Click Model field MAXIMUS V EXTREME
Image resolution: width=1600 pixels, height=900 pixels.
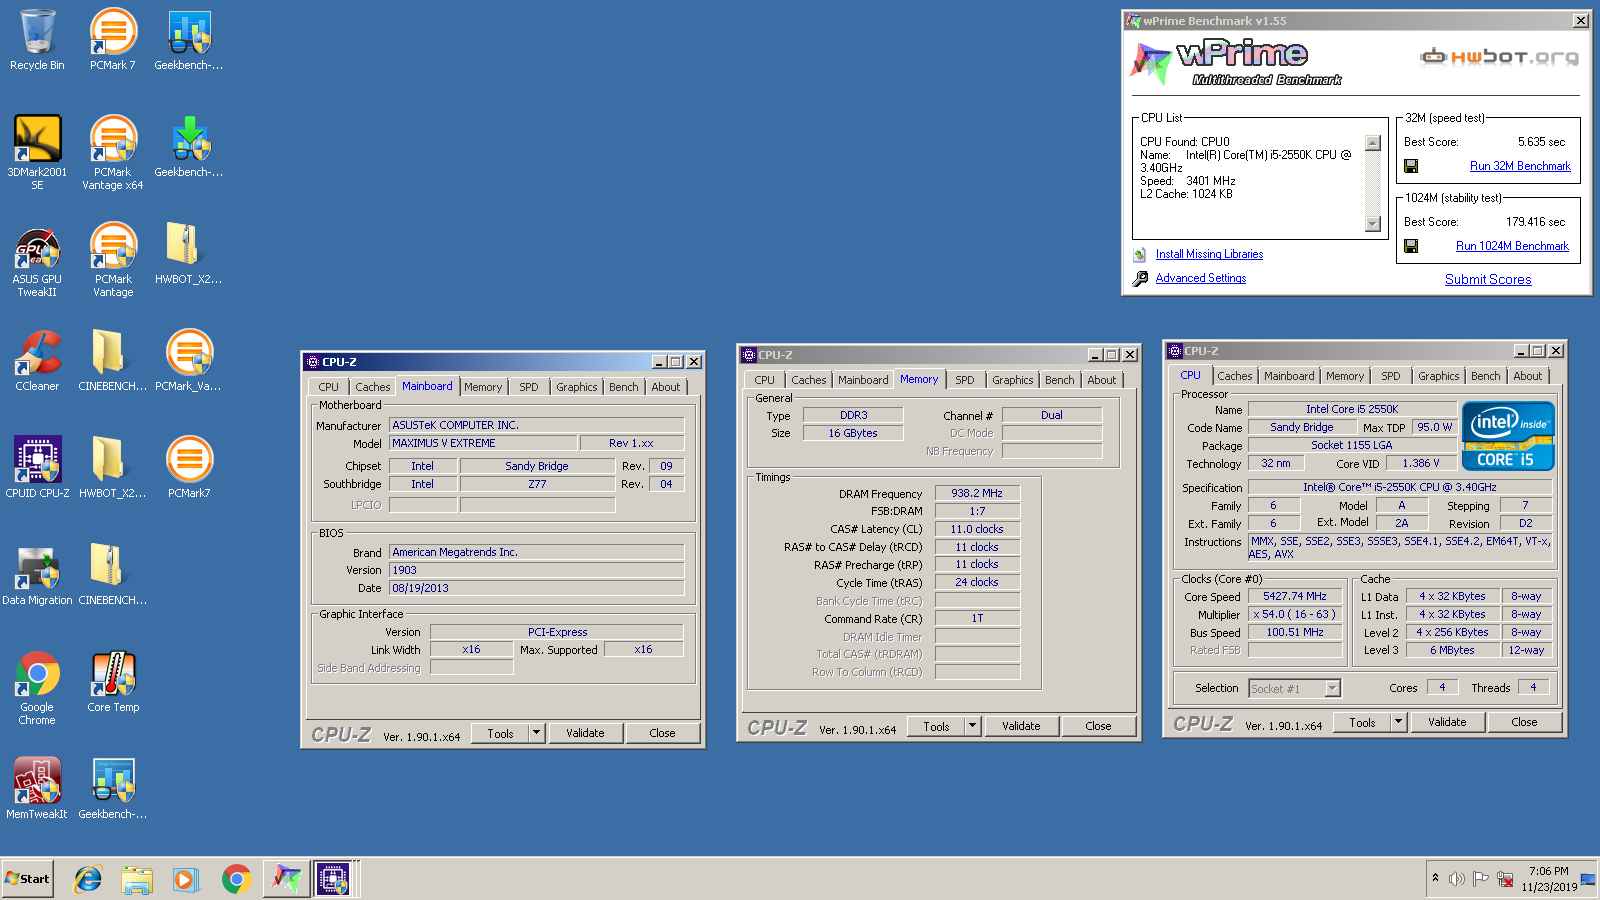pyautogui.click(x=483, y=443)
